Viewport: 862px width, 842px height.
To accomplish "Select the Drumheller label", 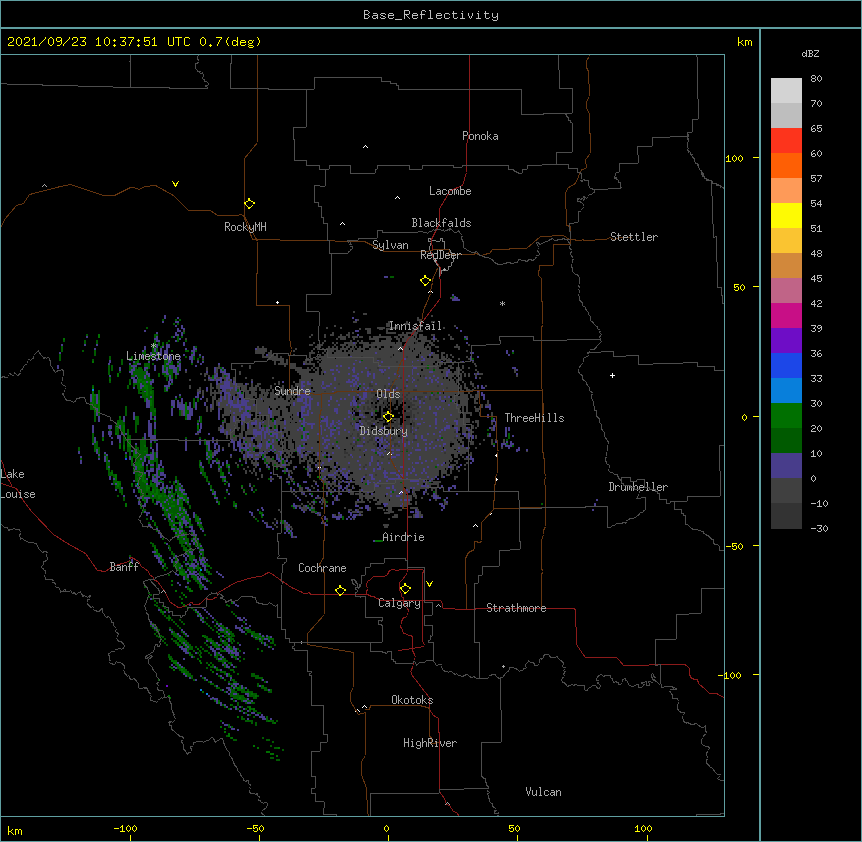I will click(638, 487).
